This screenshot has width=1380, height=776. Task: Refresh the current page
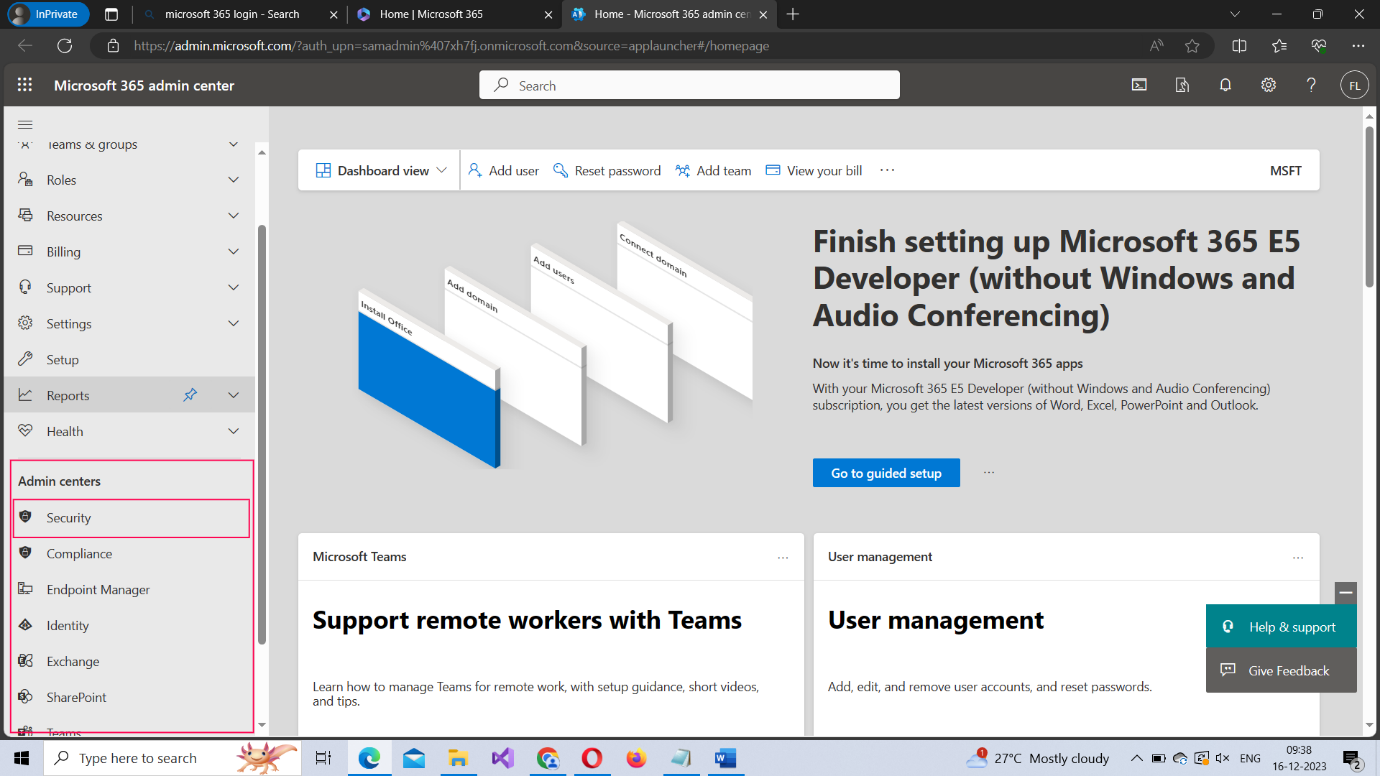(65, 46)
